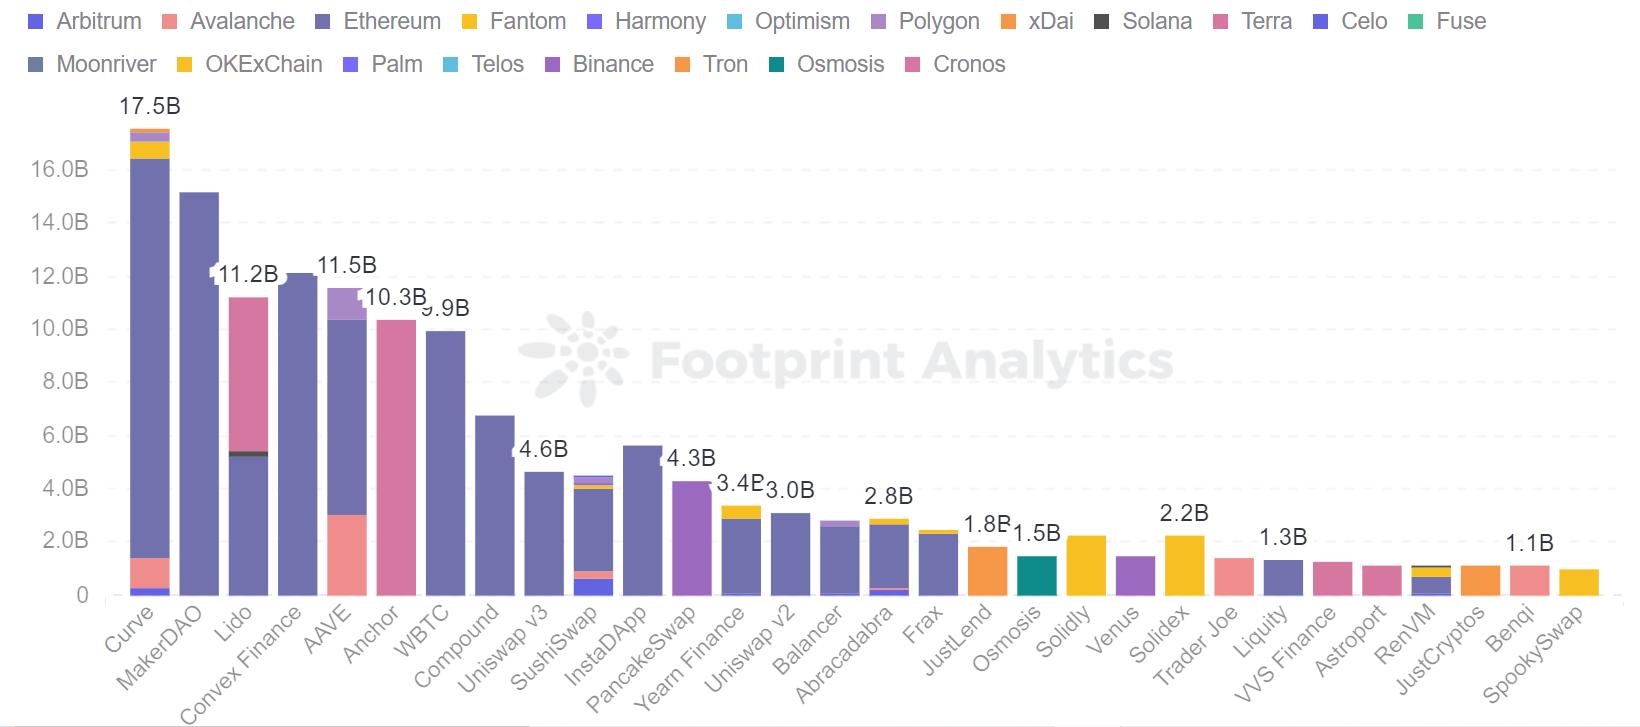
Task: Click the Polygon segment atop AAVE bar
Action: [x=347, y=304]
